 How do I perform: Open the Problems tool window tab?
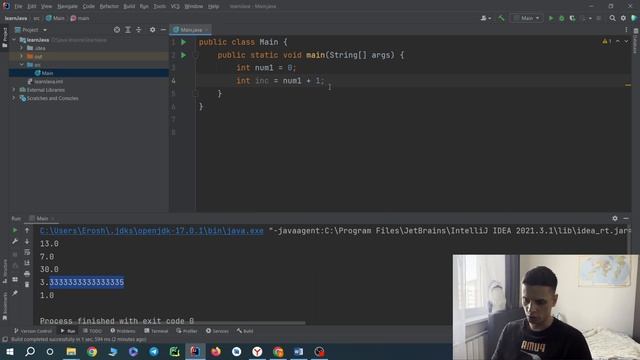[x=123, y=331]
